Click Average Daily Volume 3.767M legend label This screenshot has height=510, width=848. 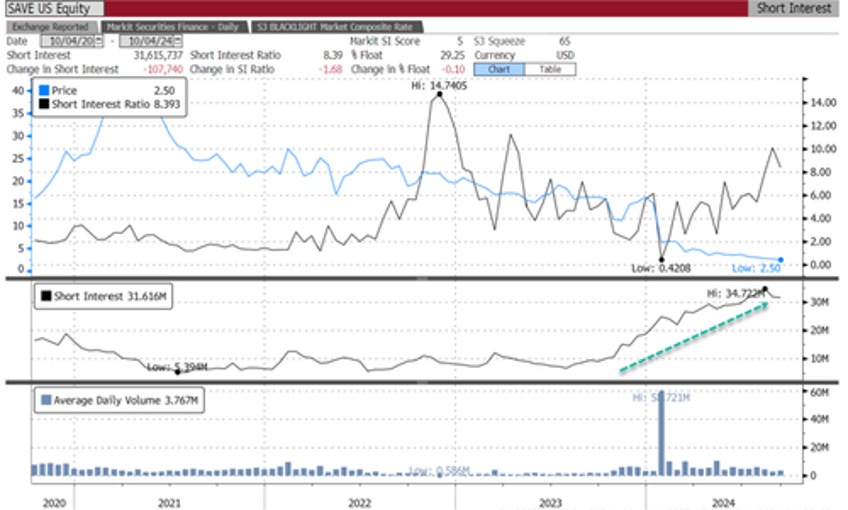125,400
